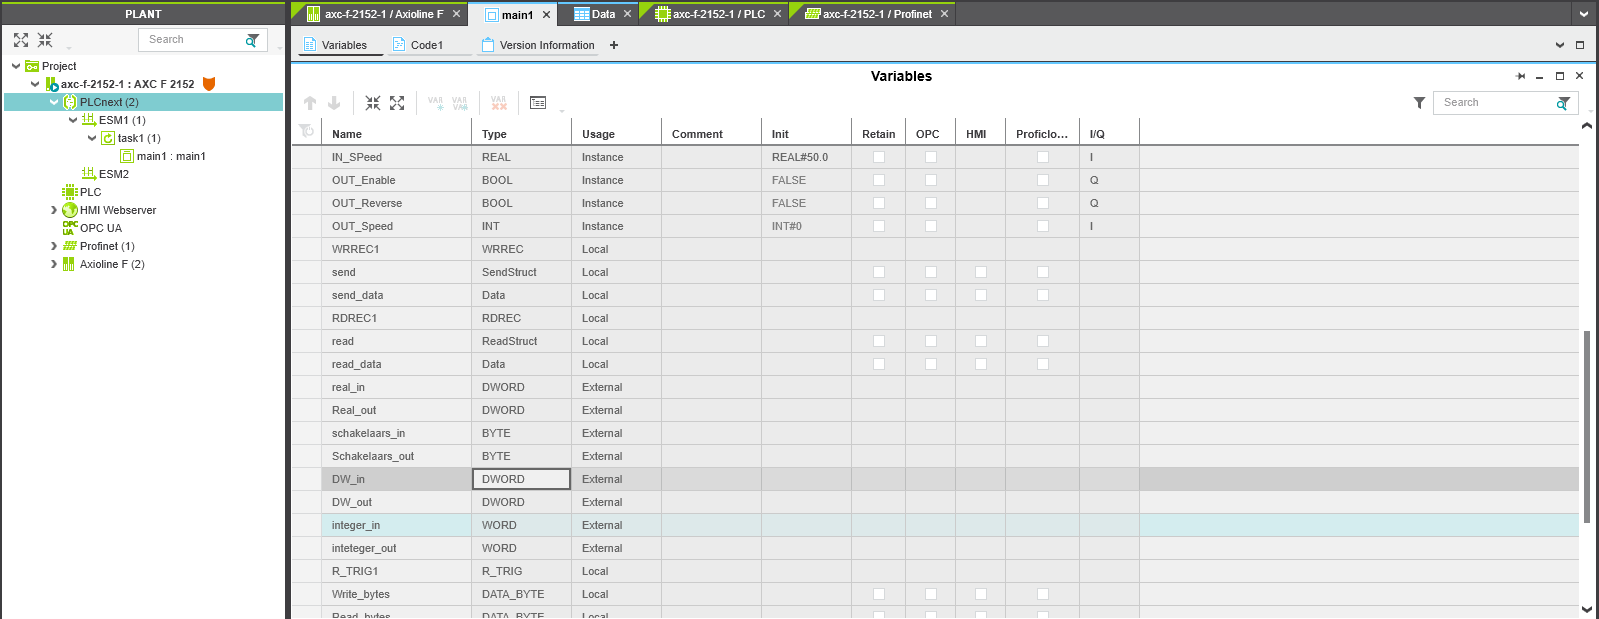
Task: Click collapse all icon in PLANT panel
Action: point(45,40)
